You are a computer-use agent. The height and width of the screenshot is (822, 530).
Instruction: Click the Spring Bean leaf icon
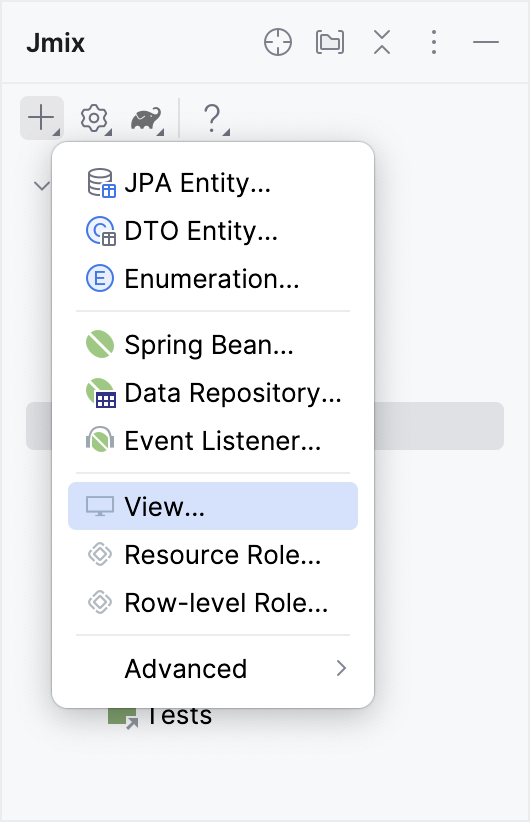100,344
